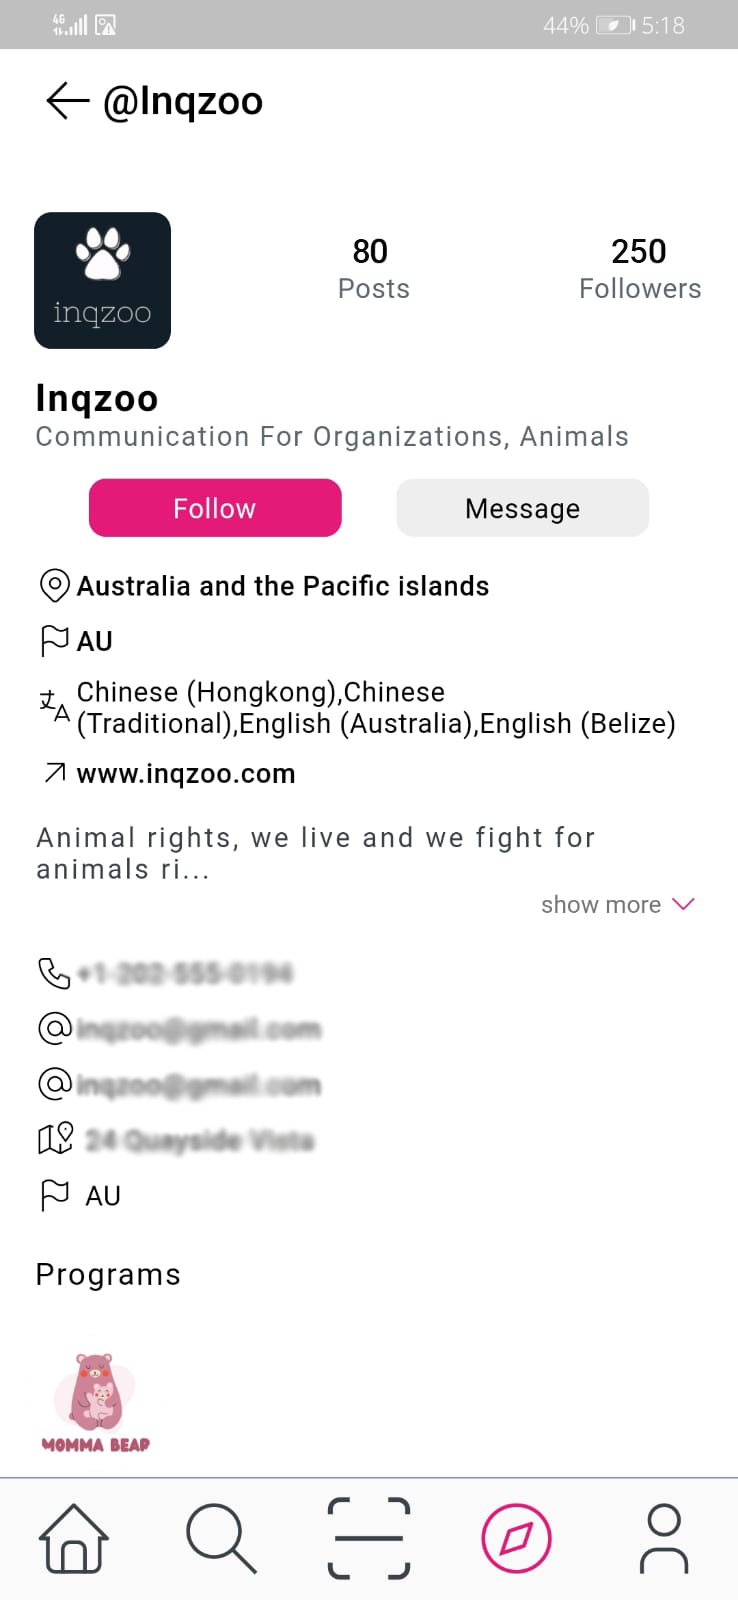View the 250 Followers list
738x1600 pixels.
pyautogui.click(x=639, y=268)
